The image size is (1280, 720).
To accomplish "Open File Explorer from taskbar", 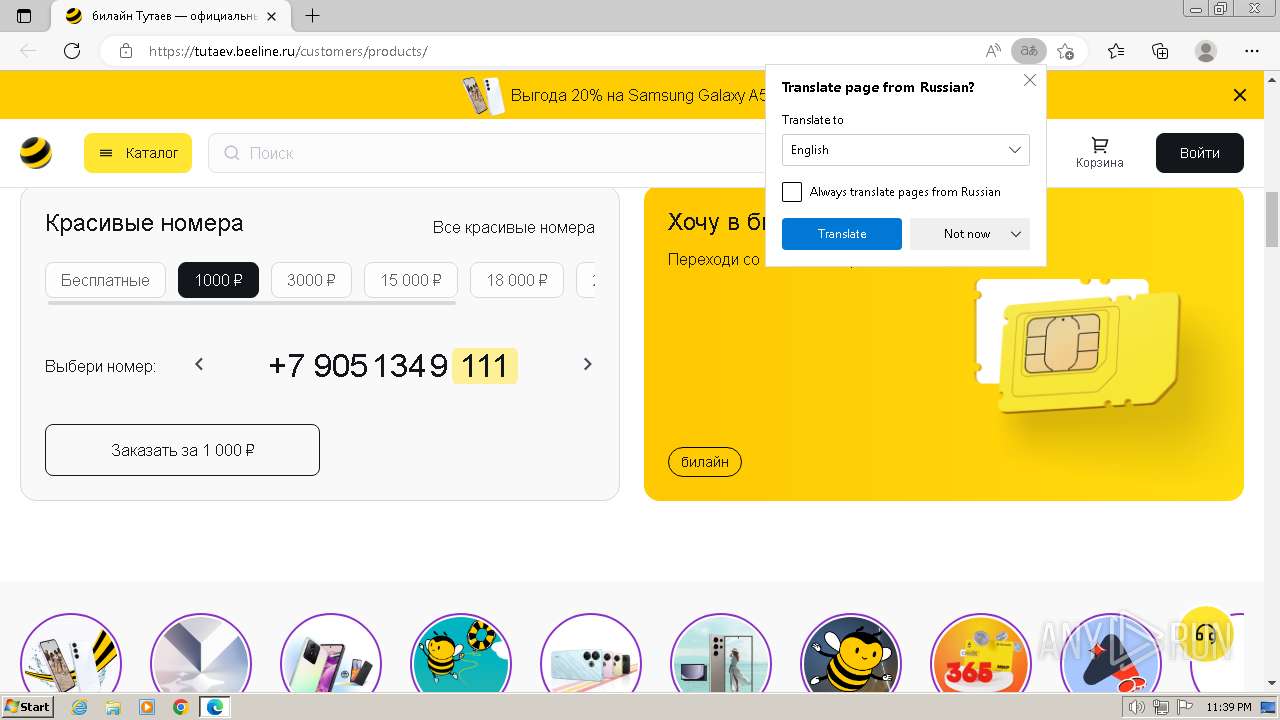I will click(113, 707).
